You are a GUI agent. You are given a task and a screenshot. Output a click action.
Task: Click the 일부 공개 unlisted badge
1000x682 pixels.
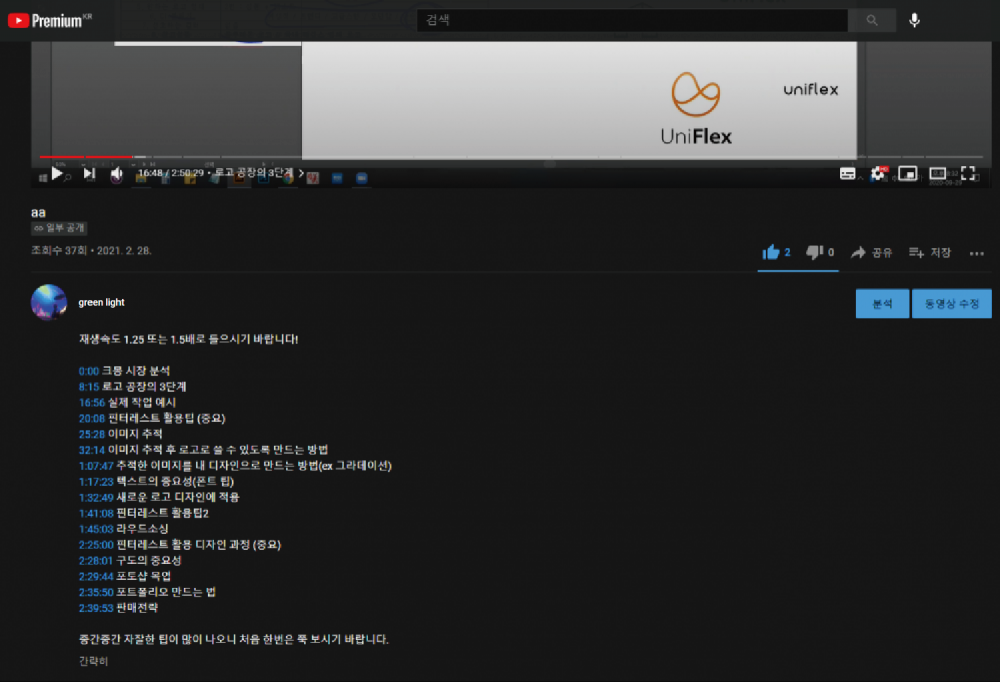59,228
